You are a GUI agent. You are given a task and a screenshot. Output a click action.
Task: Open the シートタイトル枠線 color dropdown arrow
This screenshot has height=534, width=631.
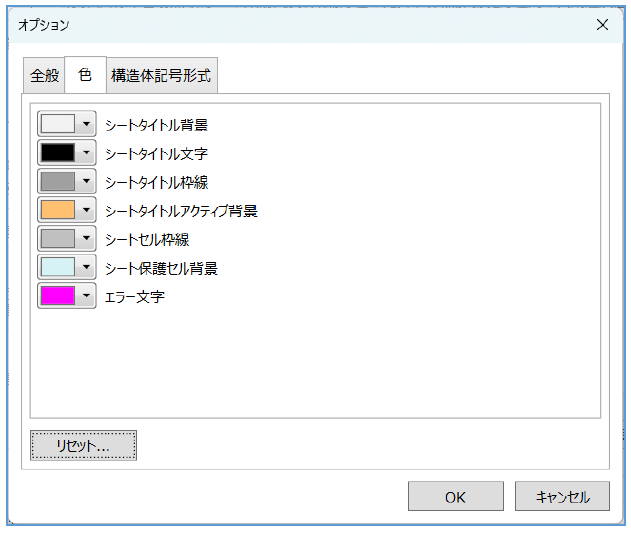pos(87,181)
